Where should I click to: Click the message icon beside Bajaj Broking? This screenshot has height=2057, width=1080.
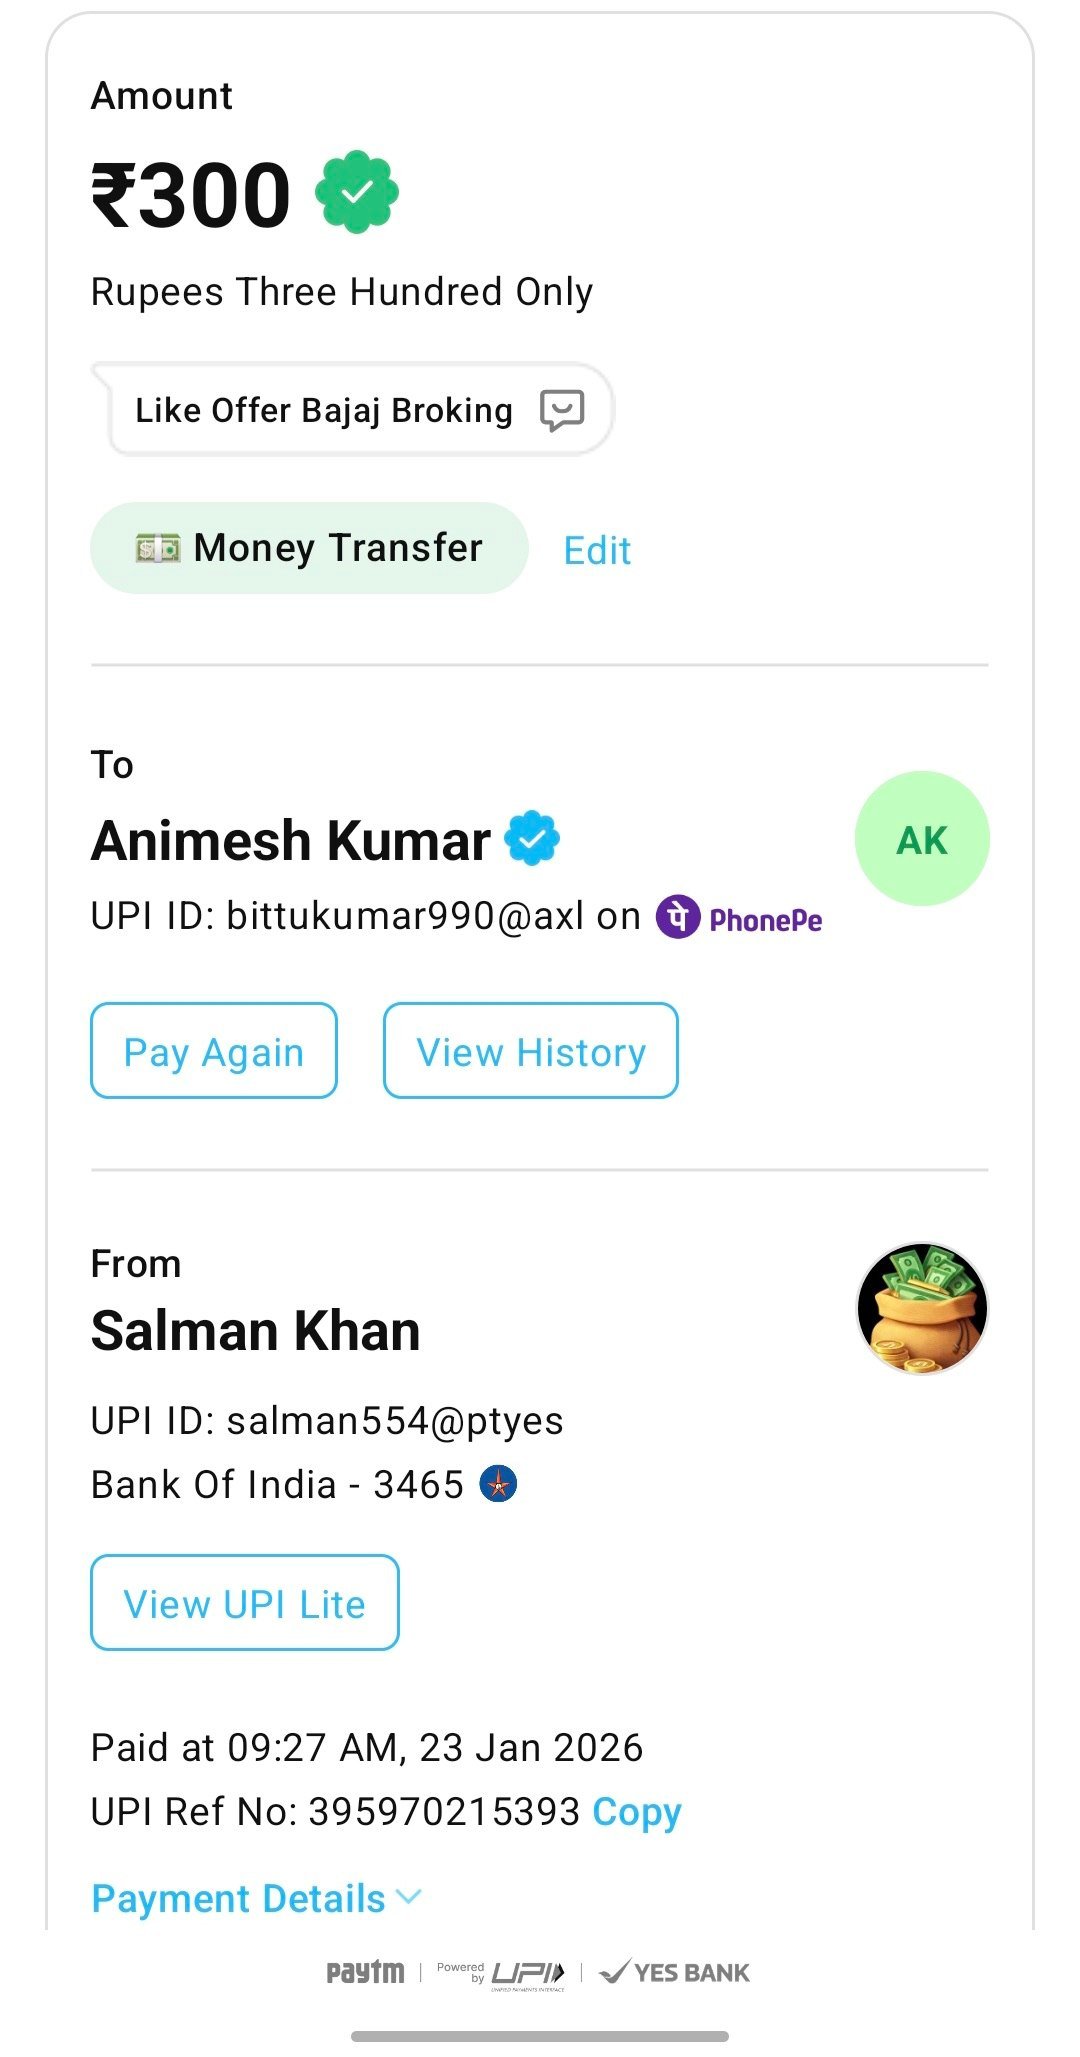click(x=562, y=410)
